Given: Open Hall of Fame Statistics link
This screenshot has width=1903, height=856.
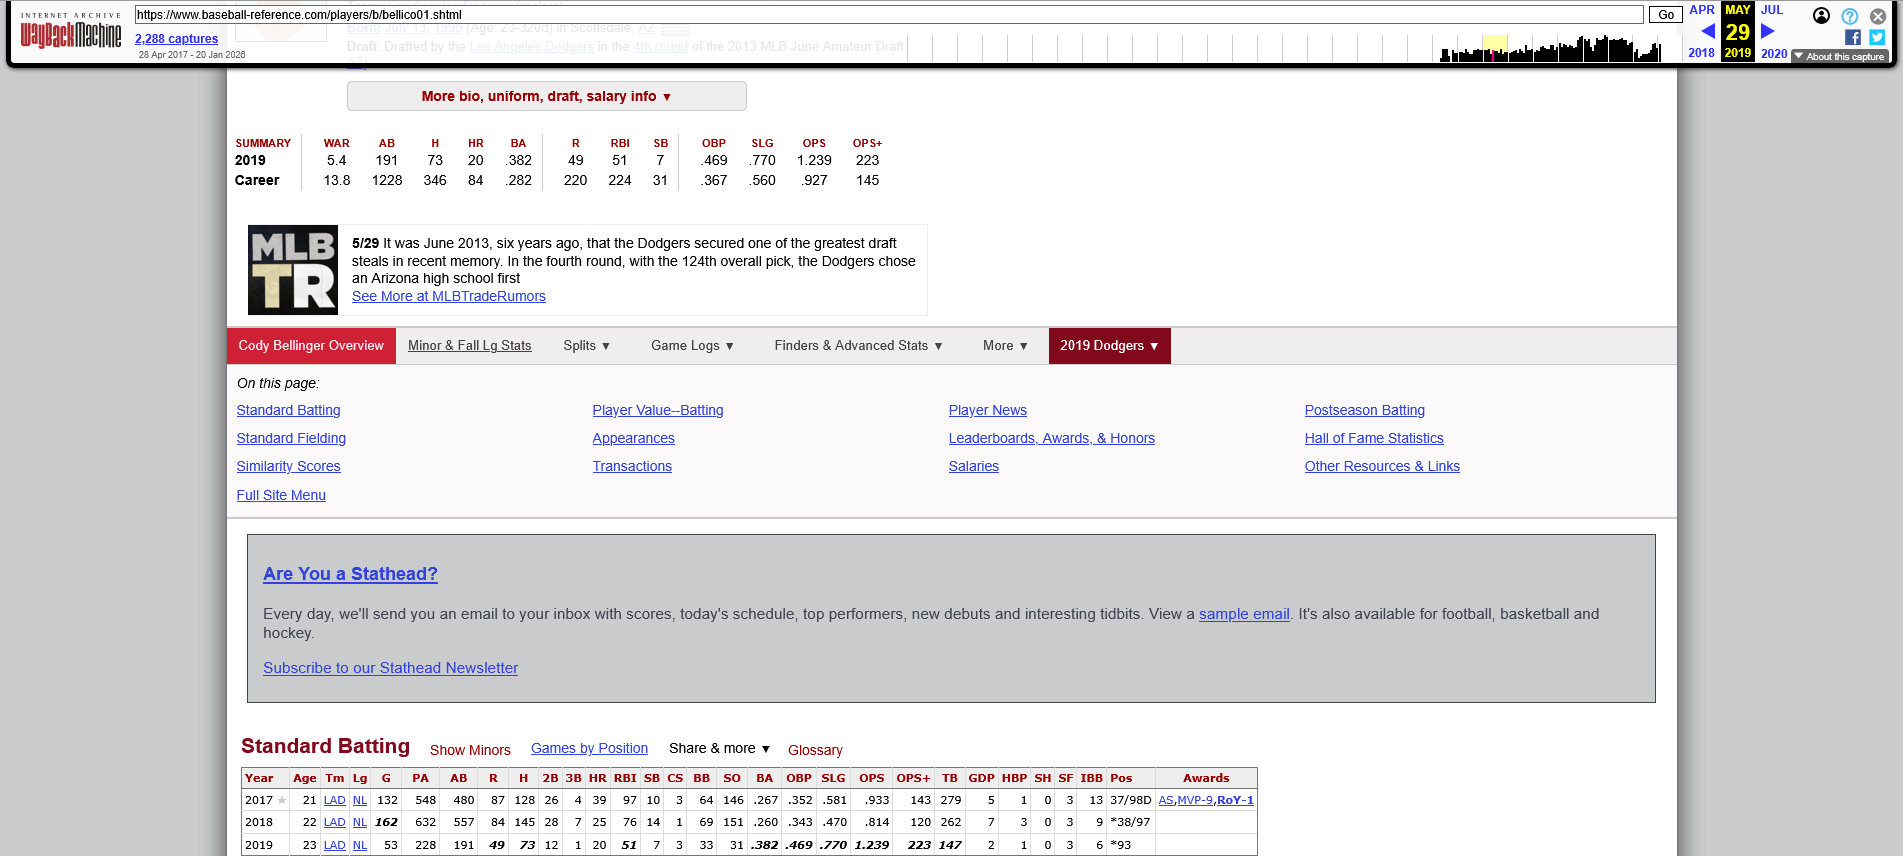Looking at the screenshot, I should pos(1374,438).
